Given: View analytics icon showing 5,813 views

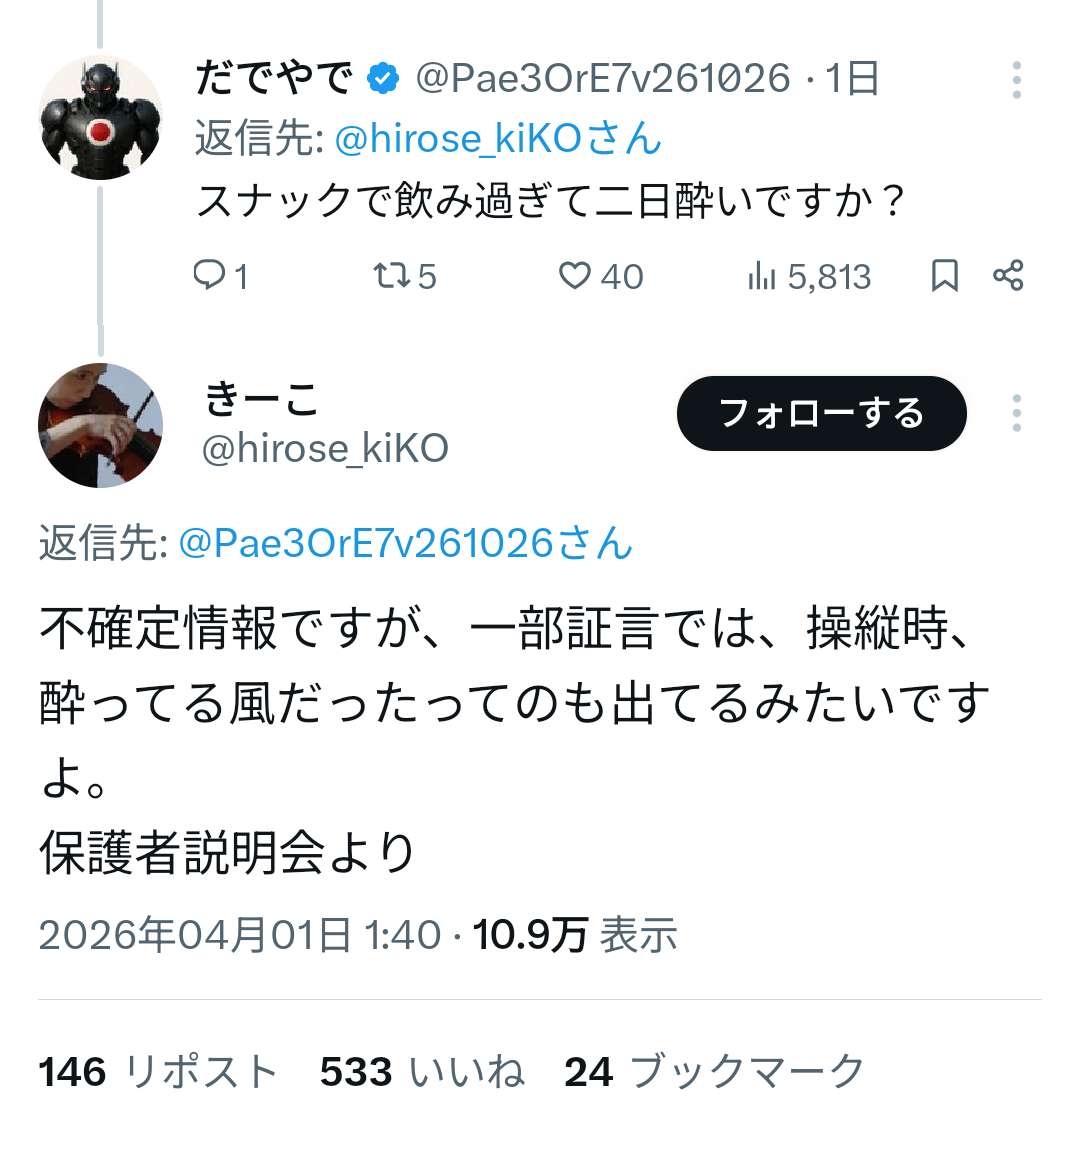Looking at the screenshot, I should 761,276.
